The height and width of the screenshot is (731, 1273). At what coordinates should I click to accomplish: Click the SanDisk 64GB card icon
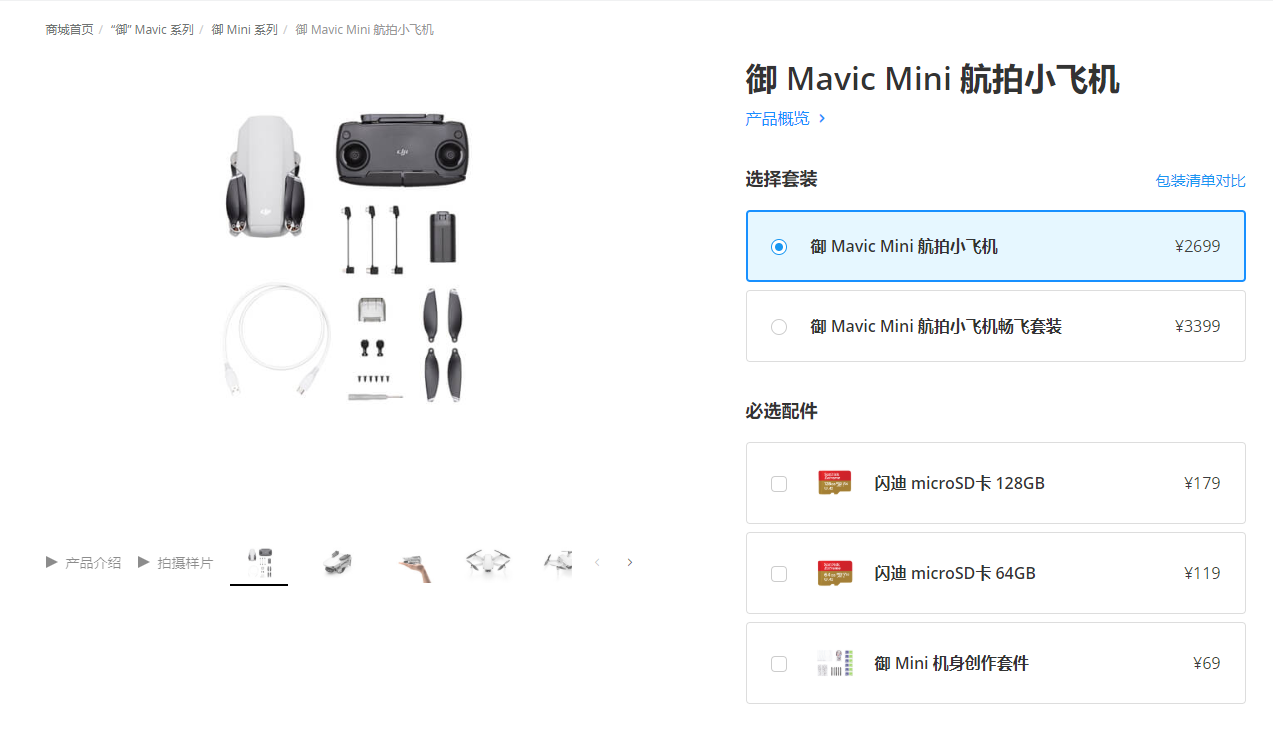(x=834, y=573)
